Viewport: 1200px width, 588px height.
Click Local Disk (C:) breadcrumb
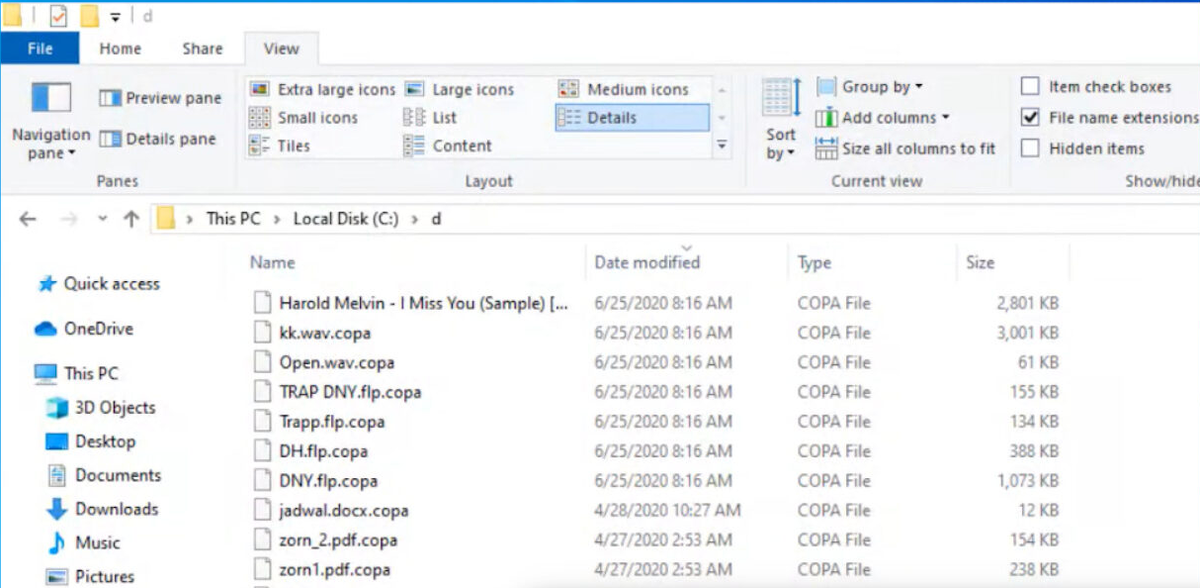coord(348,218)
